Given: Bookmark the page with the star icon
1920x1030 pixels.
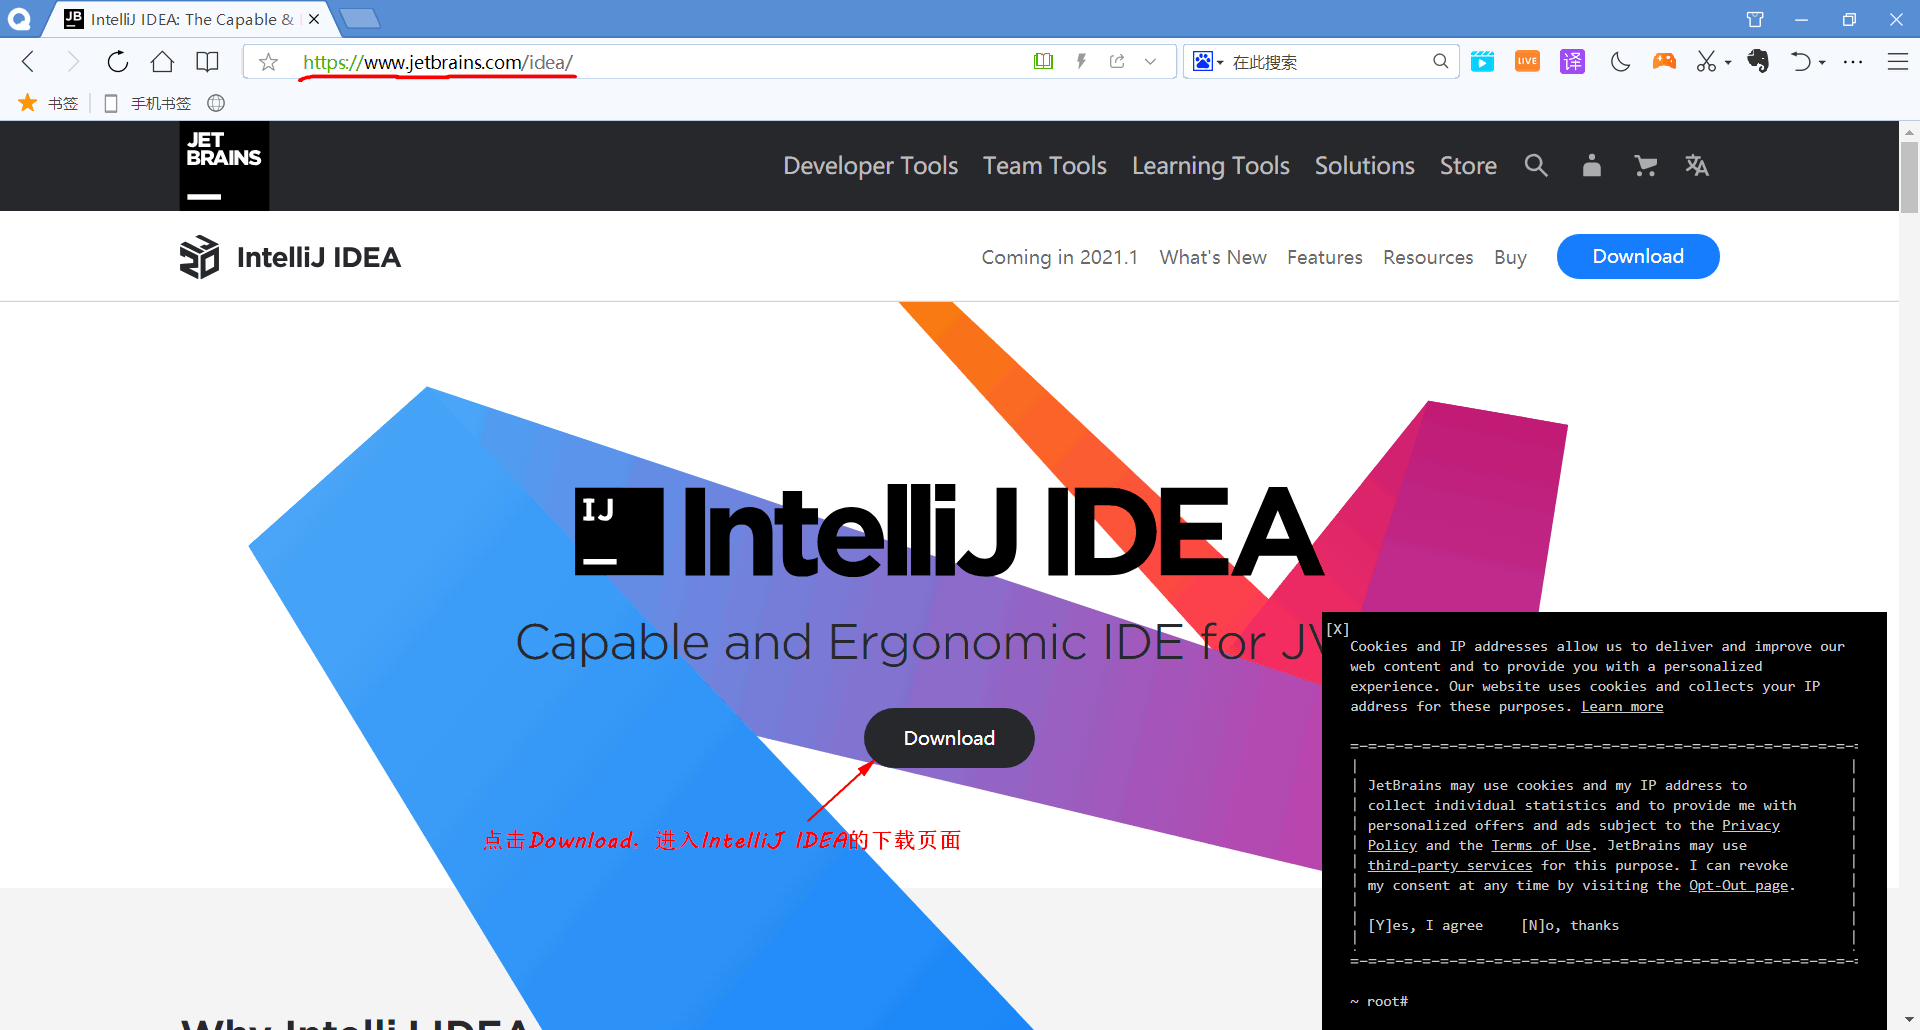Looking at the screenshot, I should point(268,62).
